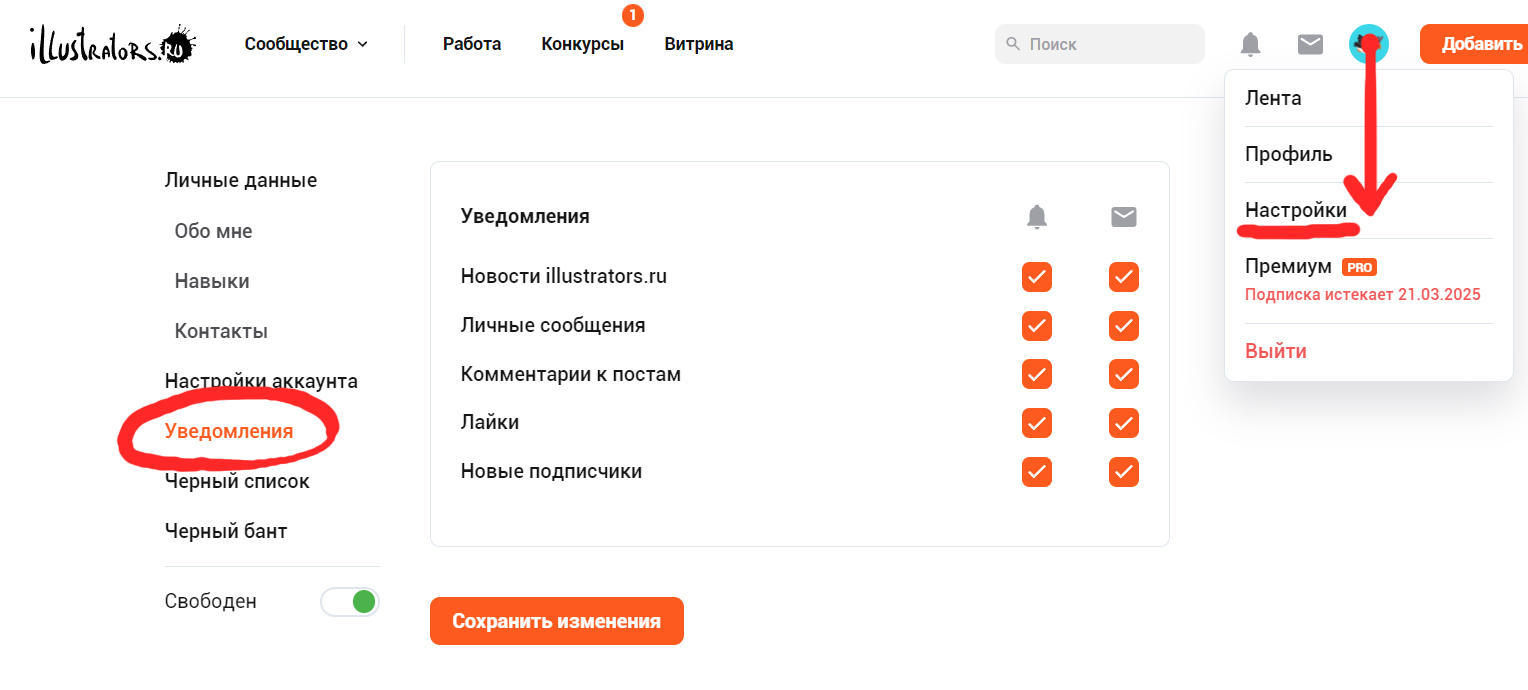Select Настройки in the user menu
The height and width of the screenshot is (690, 1528).
[x=1296, y=211]
